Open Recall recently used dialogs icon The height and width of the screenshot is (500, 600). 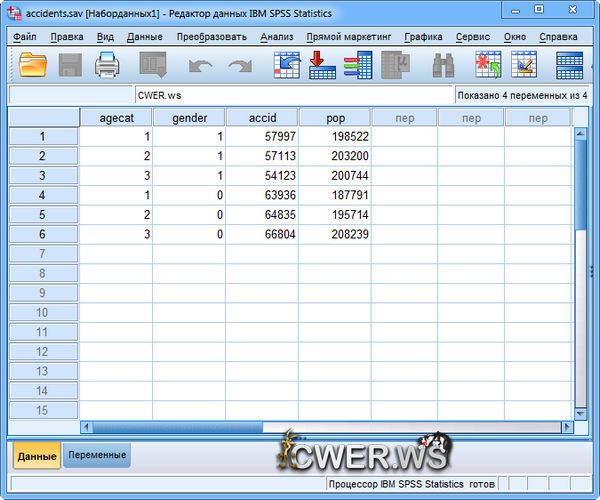pyautogui.click(x=153, y=65)
